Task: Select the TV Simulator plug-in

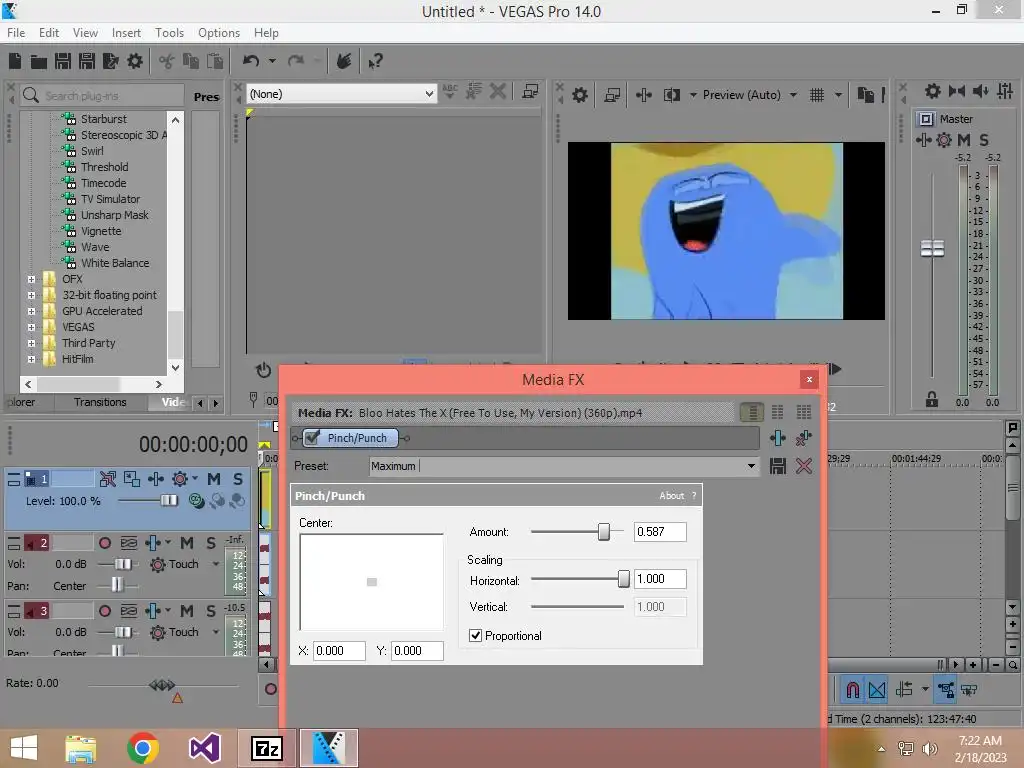Action: (x=110, y=199)
